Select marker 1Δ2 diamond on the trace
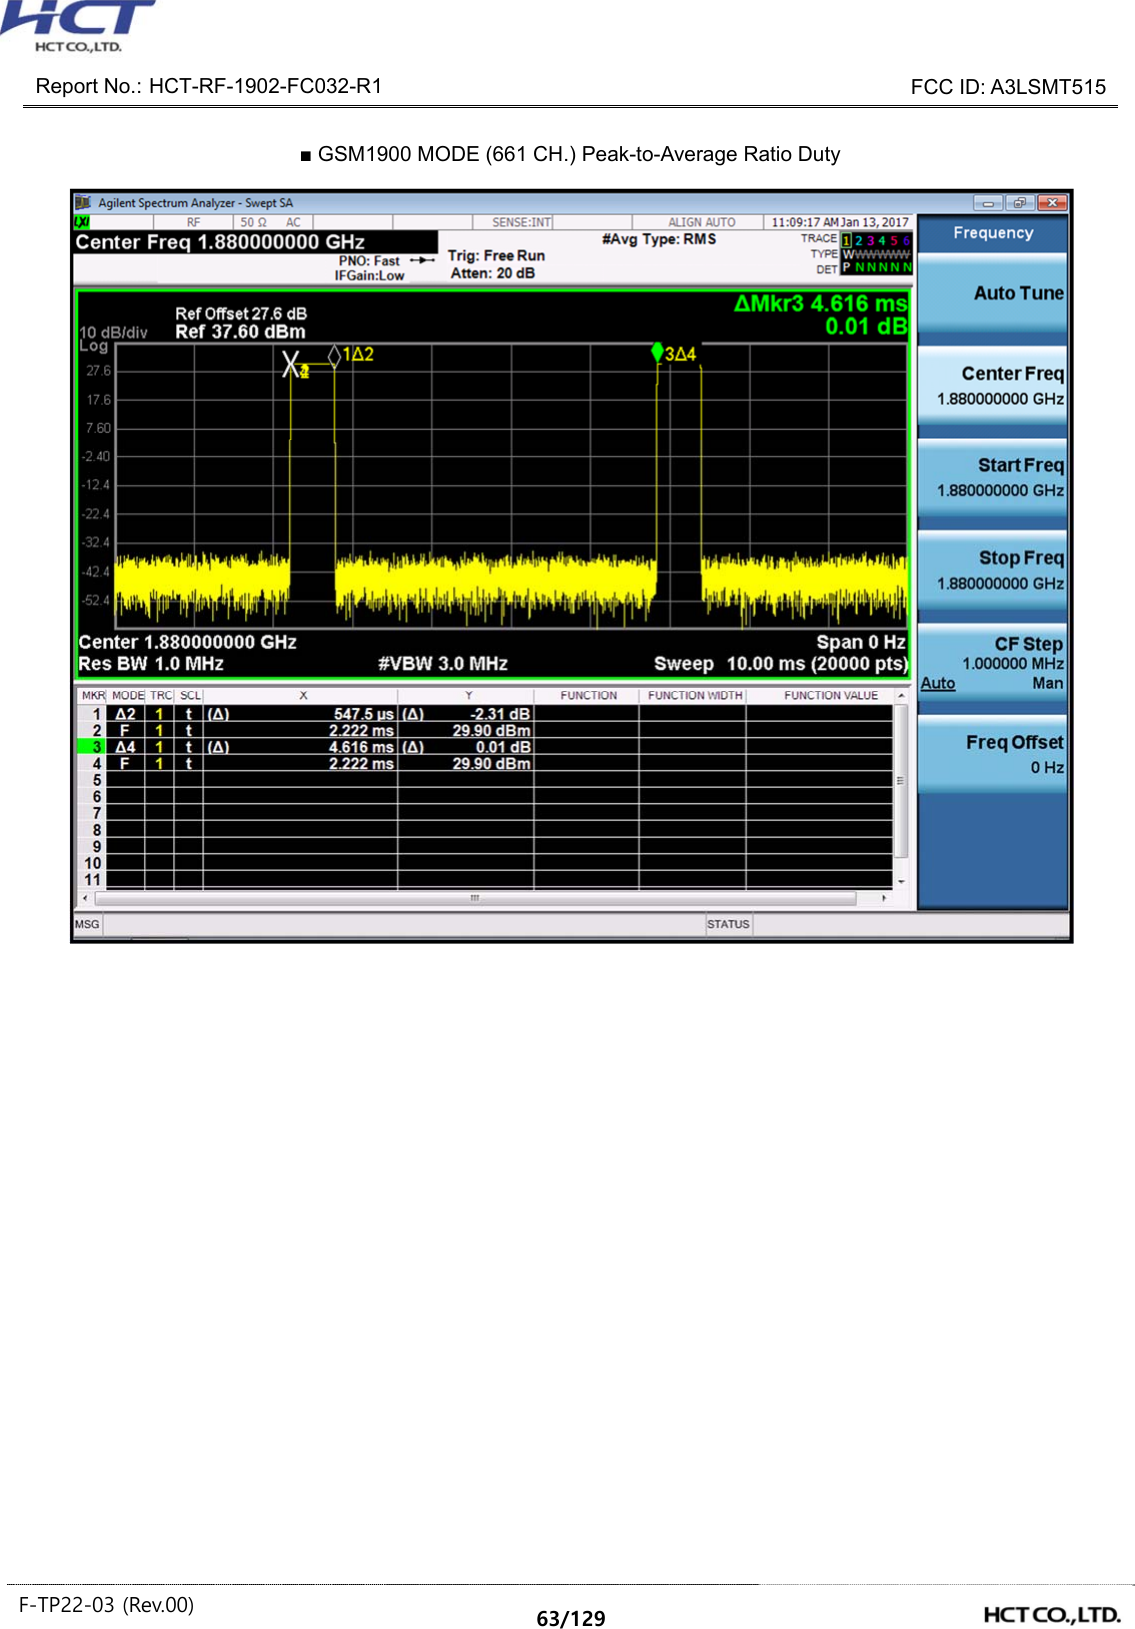 pyautogui.click(x=335, y=355)
